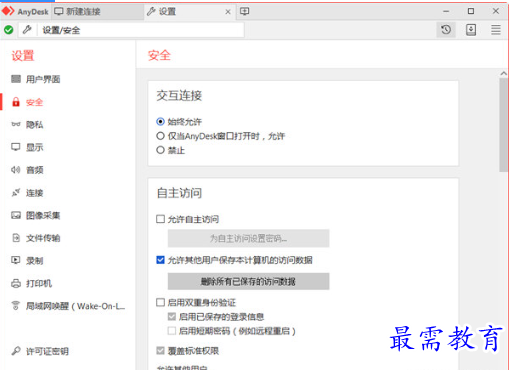Click the License key icon

(x=16, y=351)
